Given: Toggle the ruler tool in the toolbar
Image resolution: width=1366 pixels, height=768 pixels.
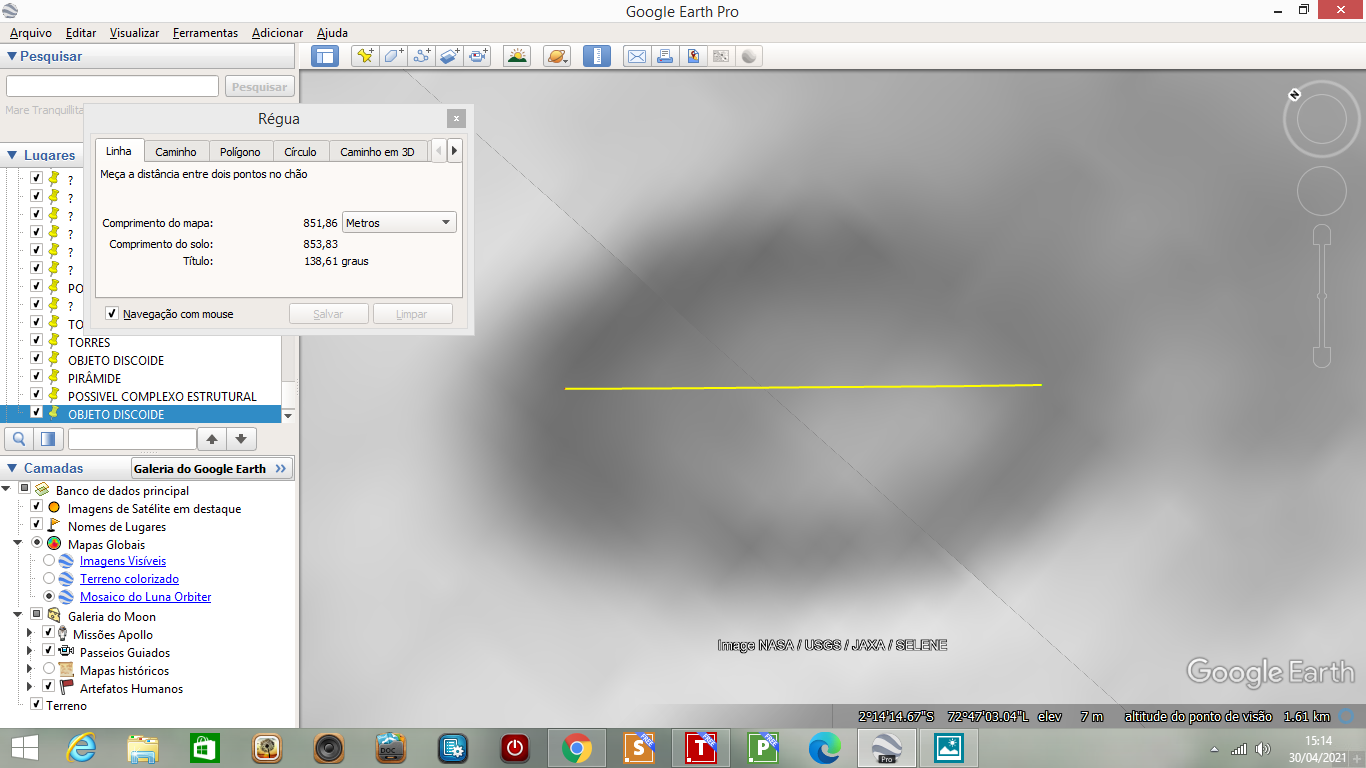Looking at the screenshot, I should [597, 56].
